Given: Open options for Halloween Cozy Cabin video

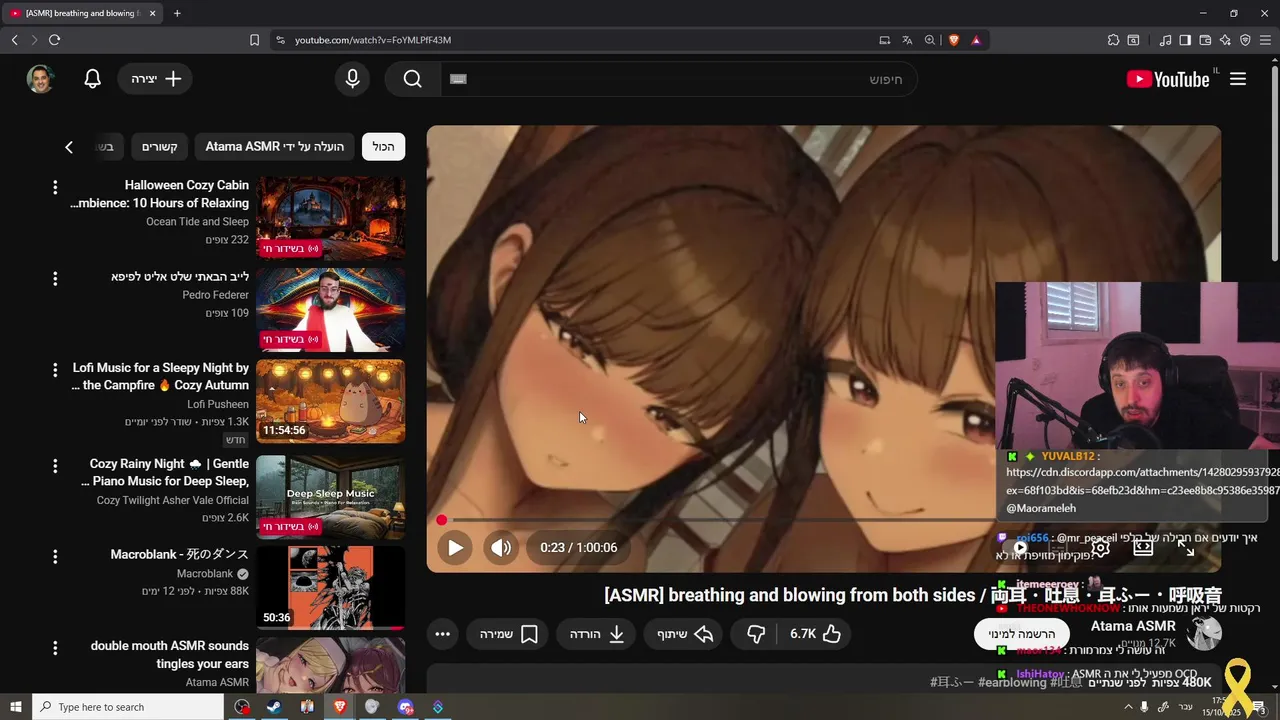Looking at the screenshot, I should 55,187.
